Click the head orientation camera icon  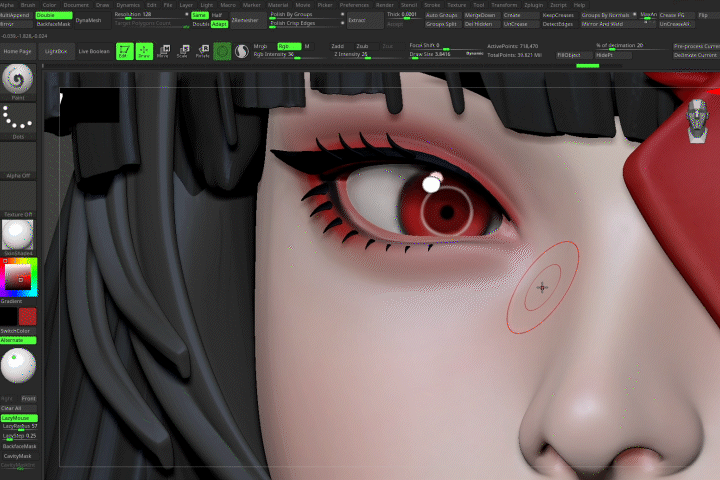point(697,121)
